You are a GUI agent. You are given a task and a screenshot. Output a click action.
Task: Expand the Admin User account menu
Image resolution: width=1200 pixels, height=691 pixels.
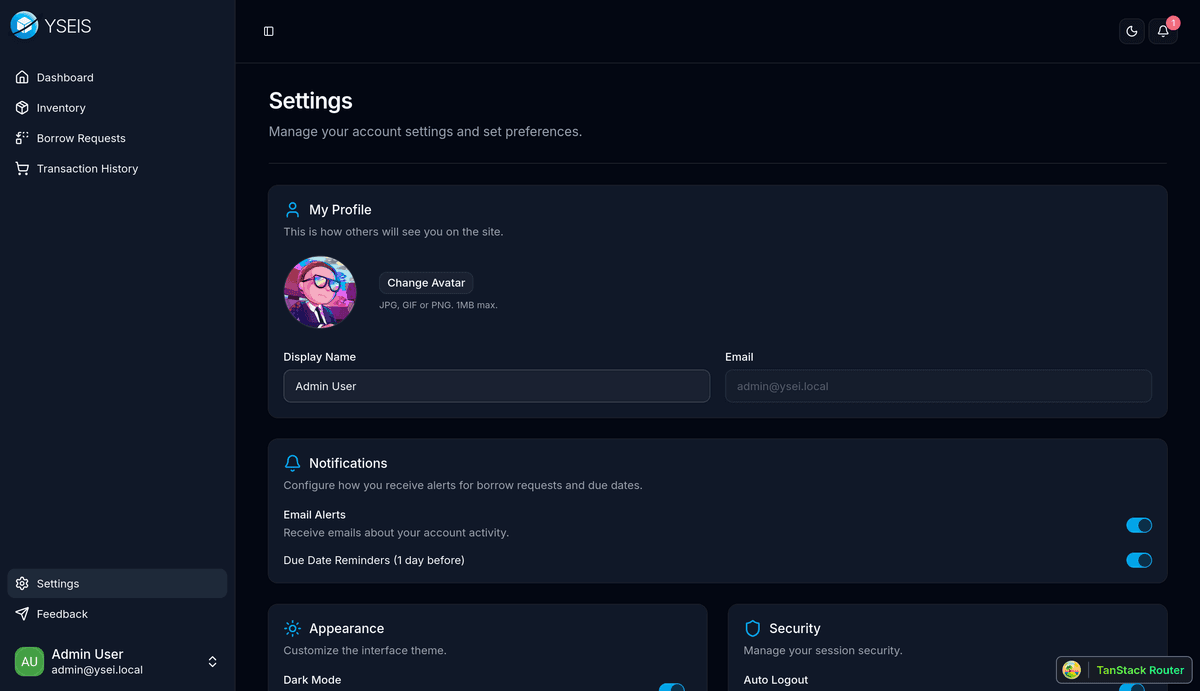(x=212, y=662)
